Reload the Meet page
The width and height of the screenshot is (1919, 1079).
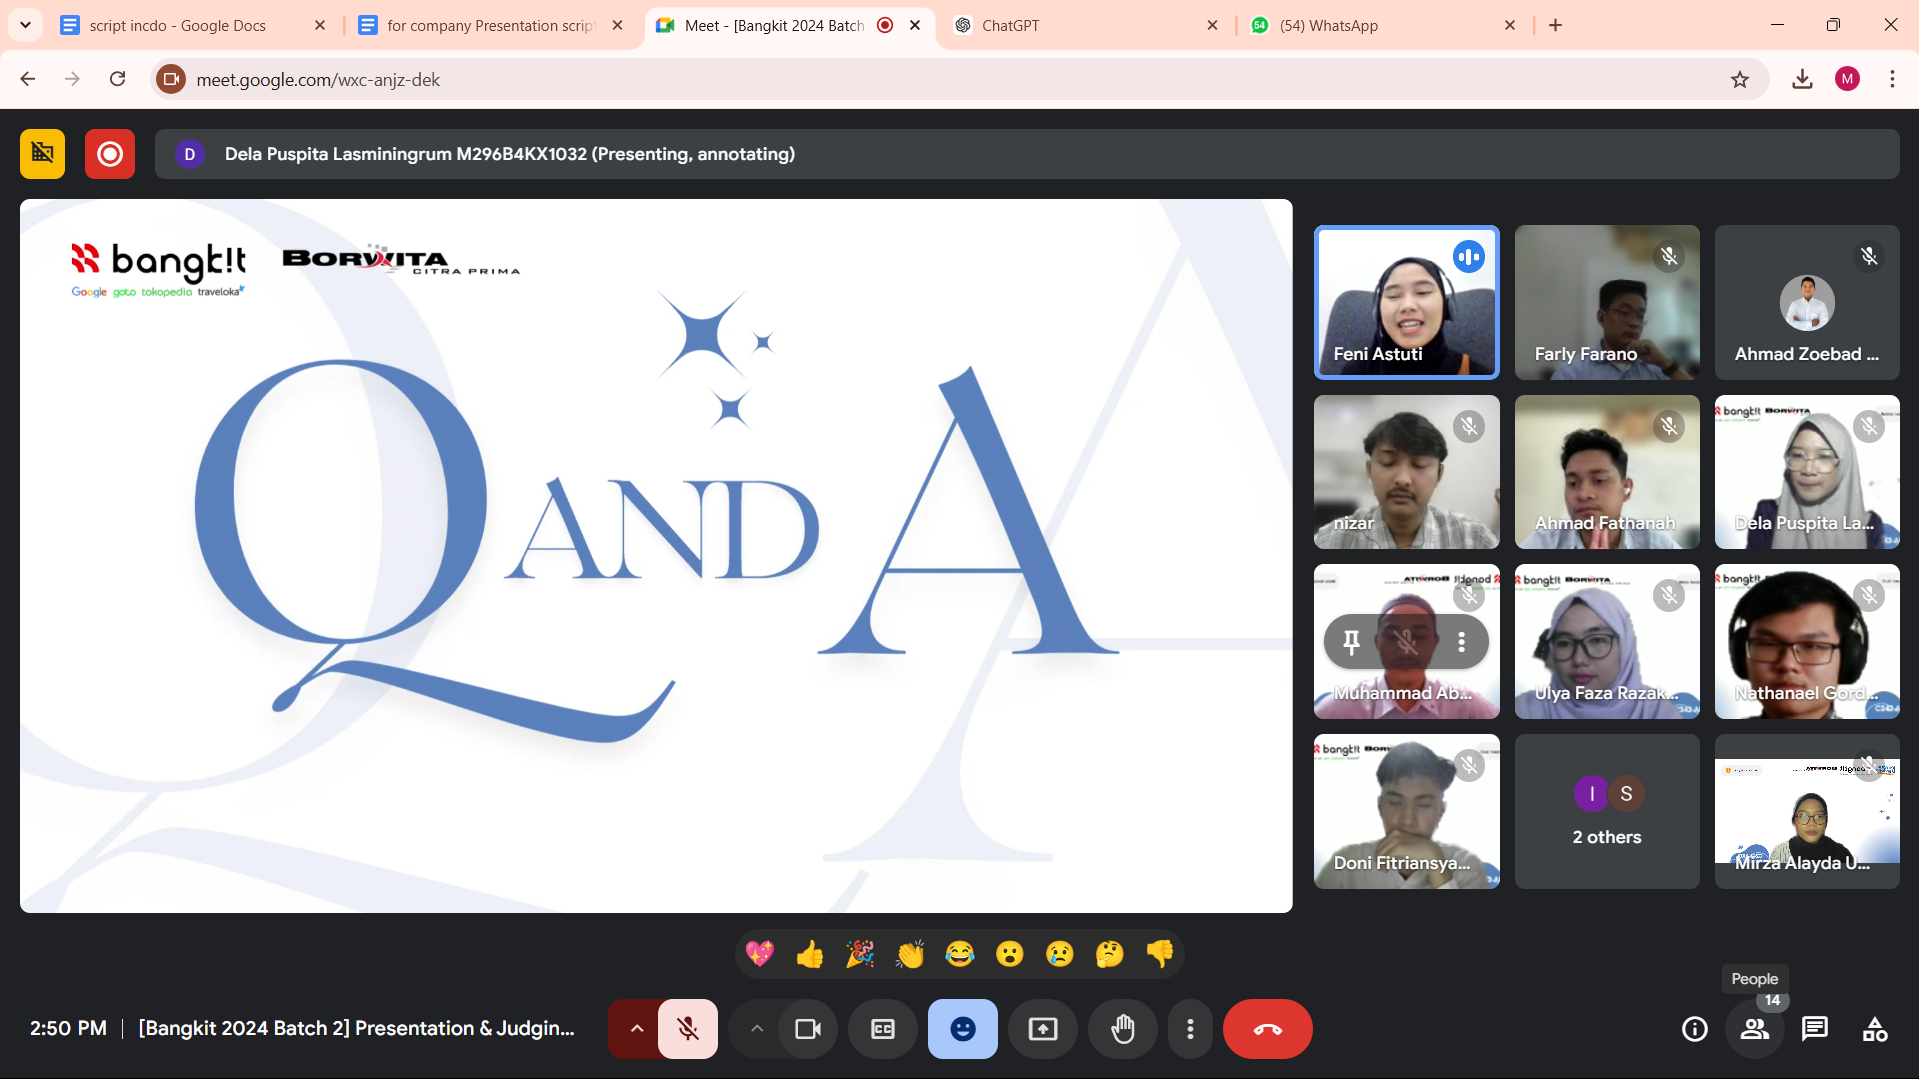118,79
